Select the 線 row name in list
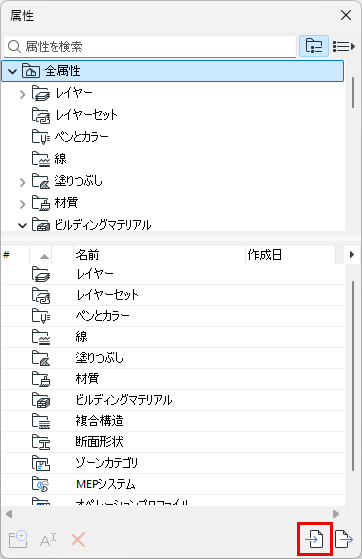Screen dimensions: 362x559 click(x=82, y=337)
